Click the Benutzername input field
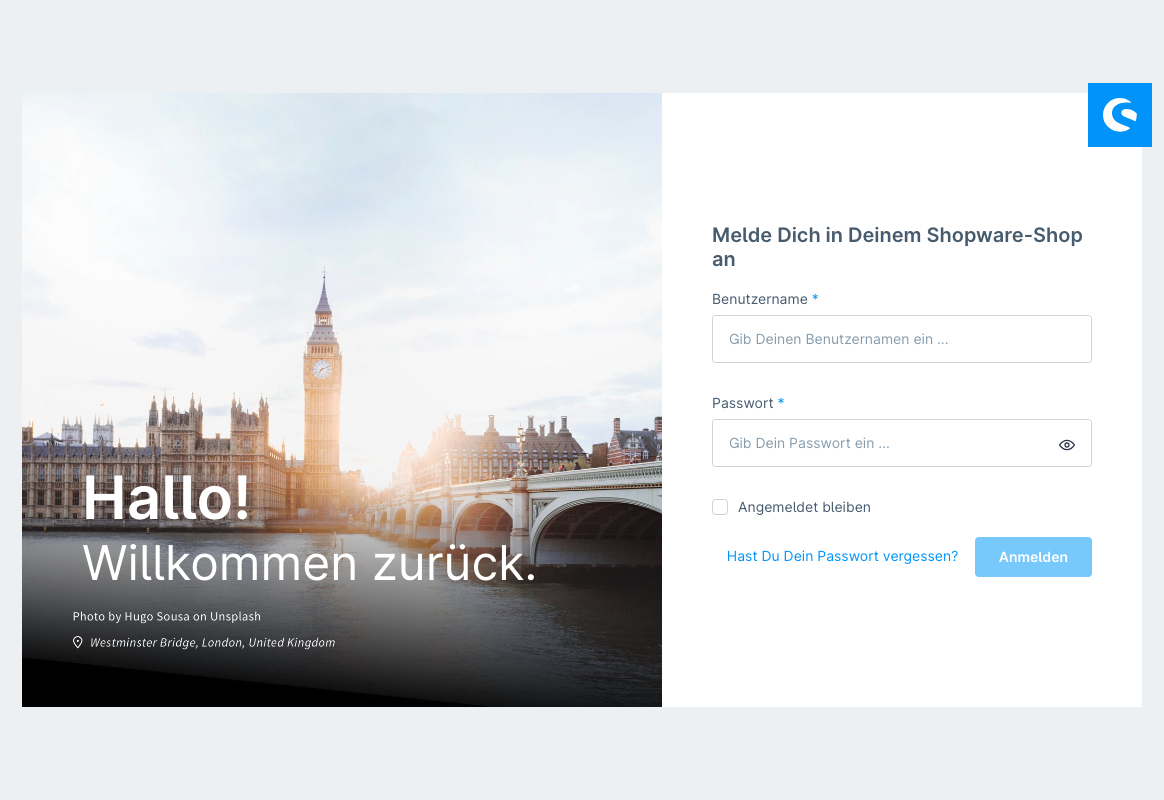 click(x=901, y=339)
